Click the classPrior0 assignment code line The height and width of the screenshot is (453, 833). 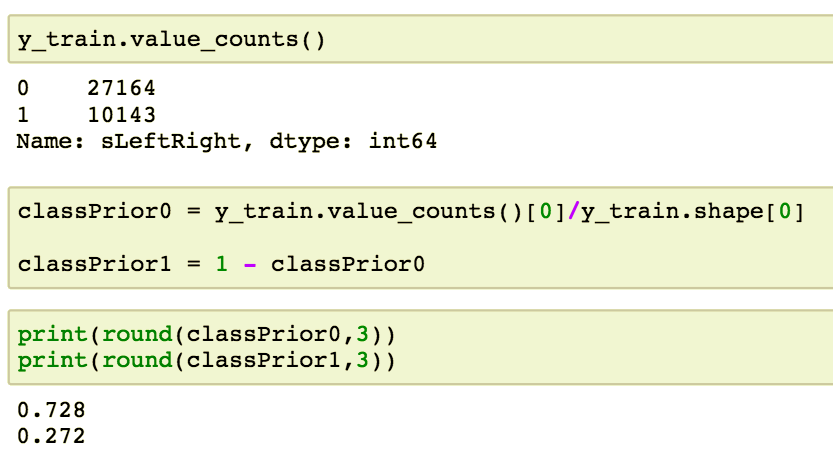tap(411, 212)
